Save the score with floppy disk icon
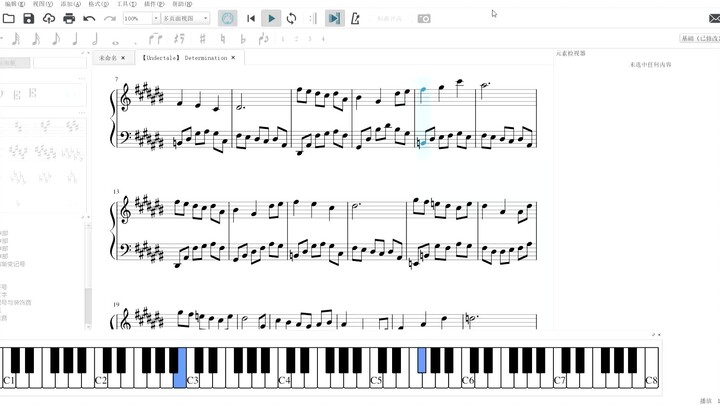The height and width of the screenshot is (405, 720). coord(28,18)
